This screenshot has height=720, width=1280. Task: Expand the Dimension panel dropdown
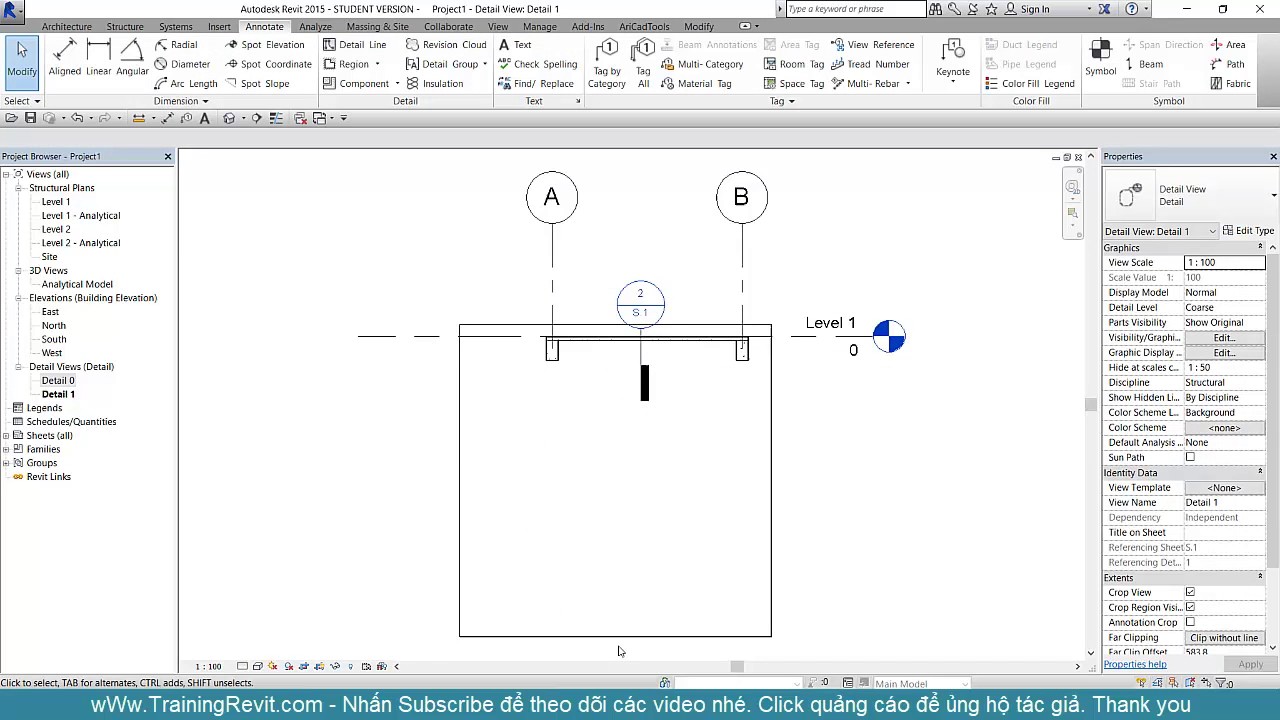point(181,101)
